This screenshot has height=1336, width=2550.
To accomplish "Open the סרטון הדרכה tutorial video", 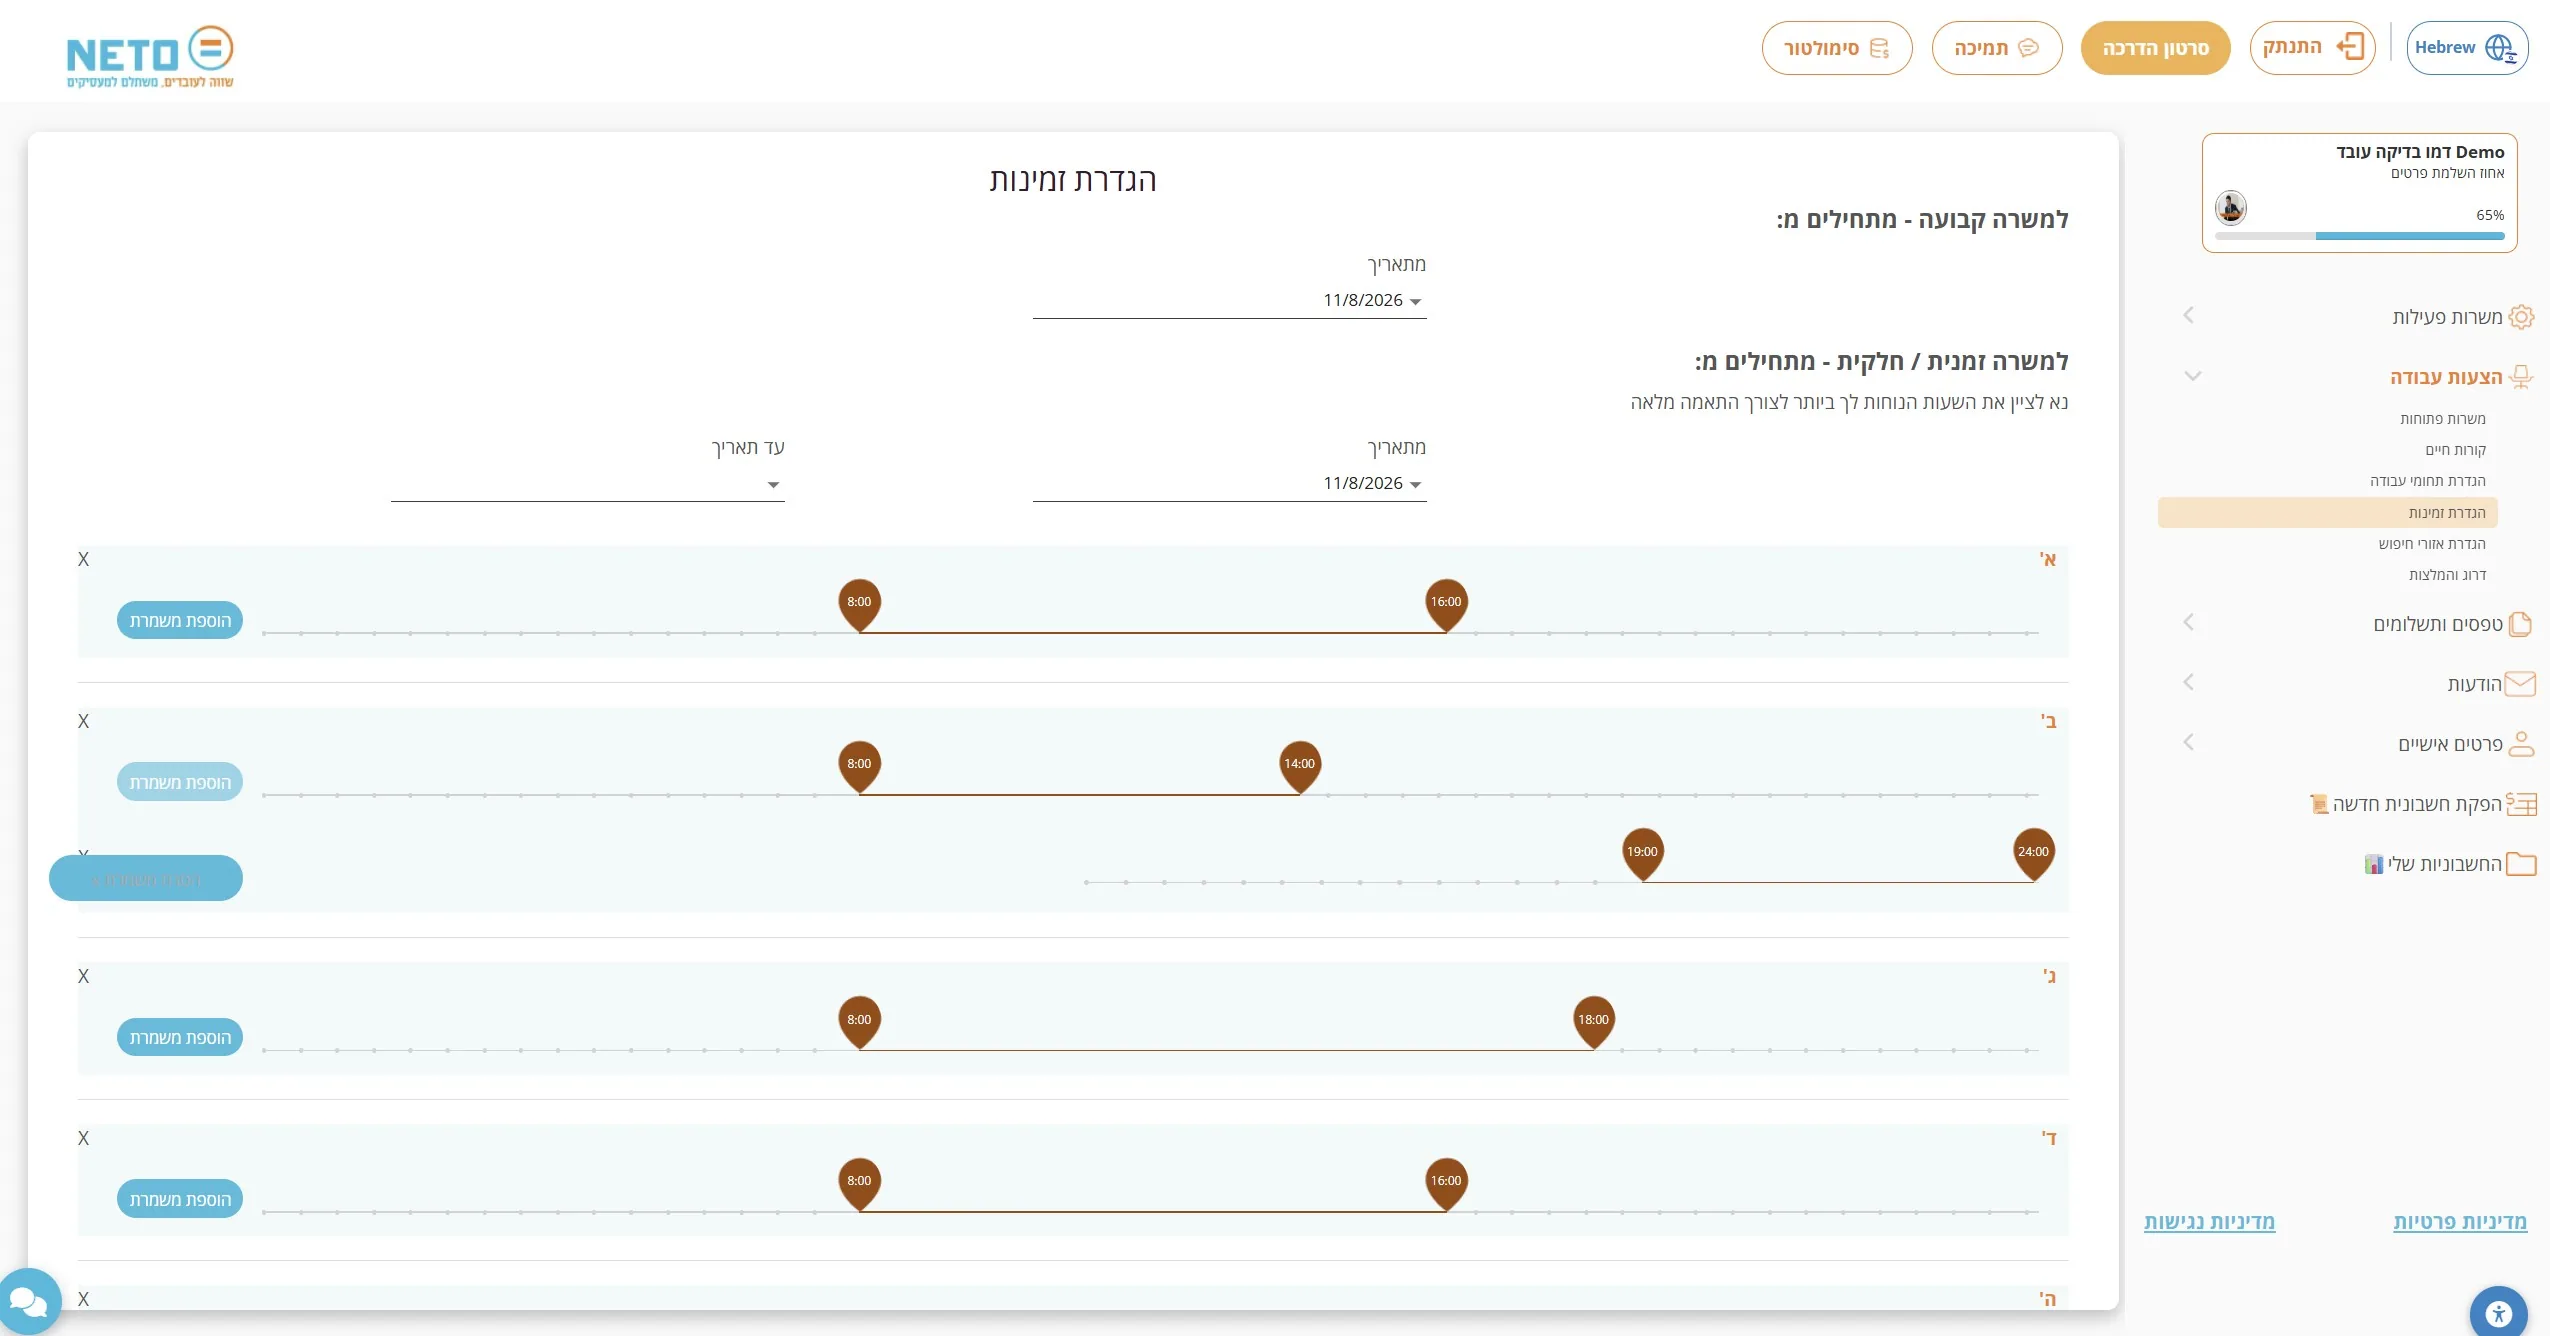I will pos(2155,48).
